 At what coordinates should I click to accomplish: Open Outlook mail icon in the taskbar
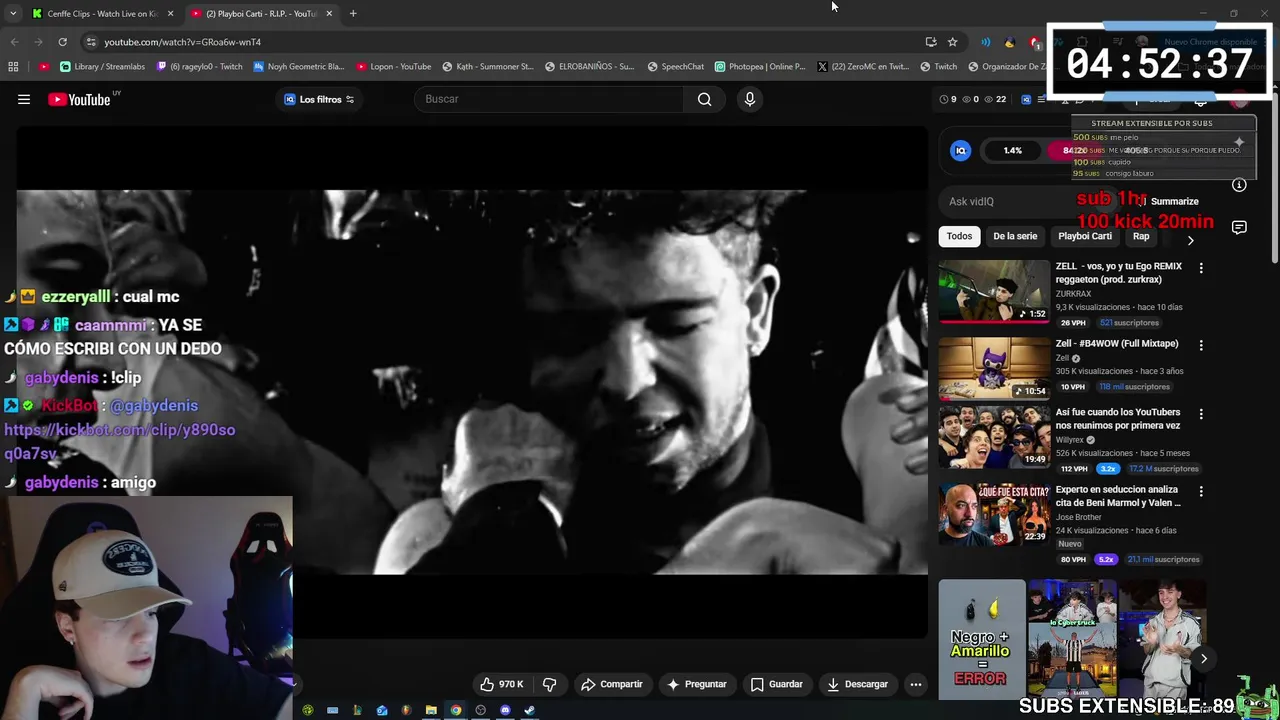[x=382, y=710]
